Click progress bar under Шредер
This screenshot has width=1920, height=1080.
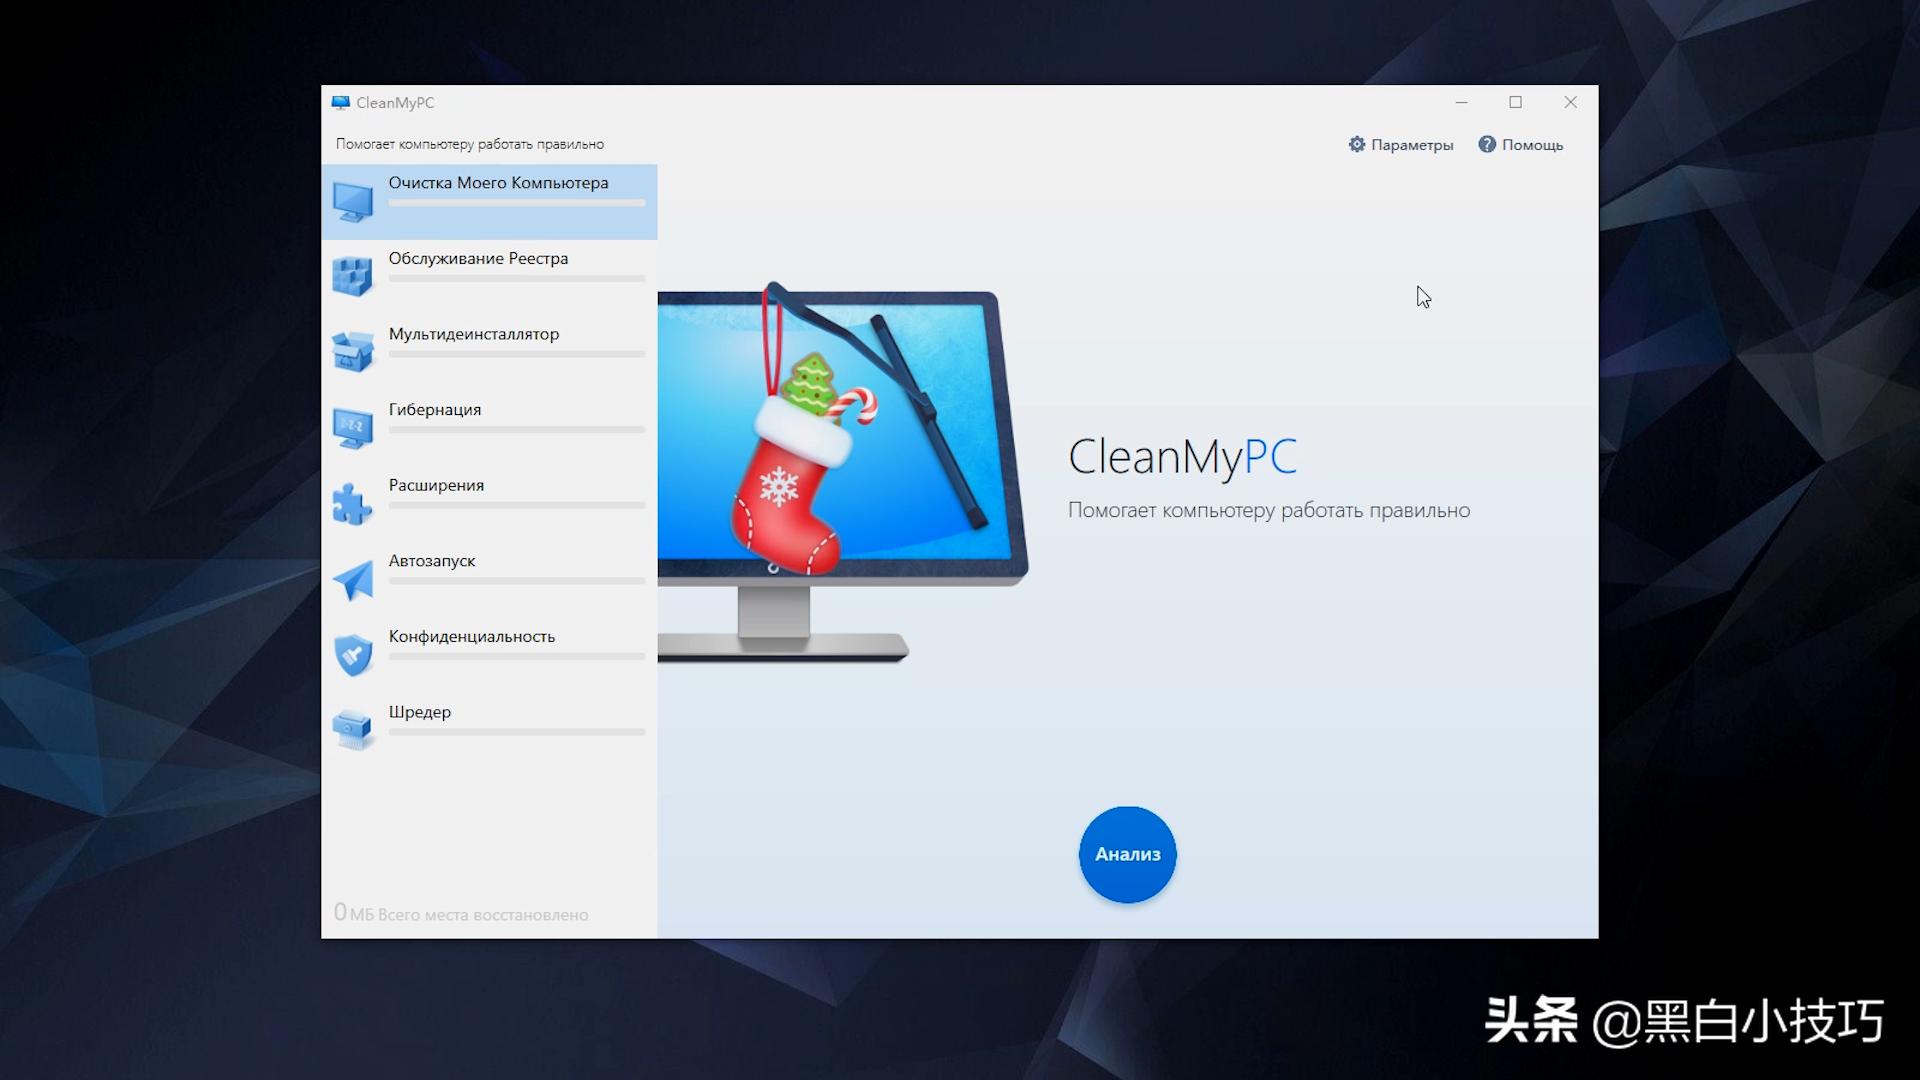[x=517, y=732]
